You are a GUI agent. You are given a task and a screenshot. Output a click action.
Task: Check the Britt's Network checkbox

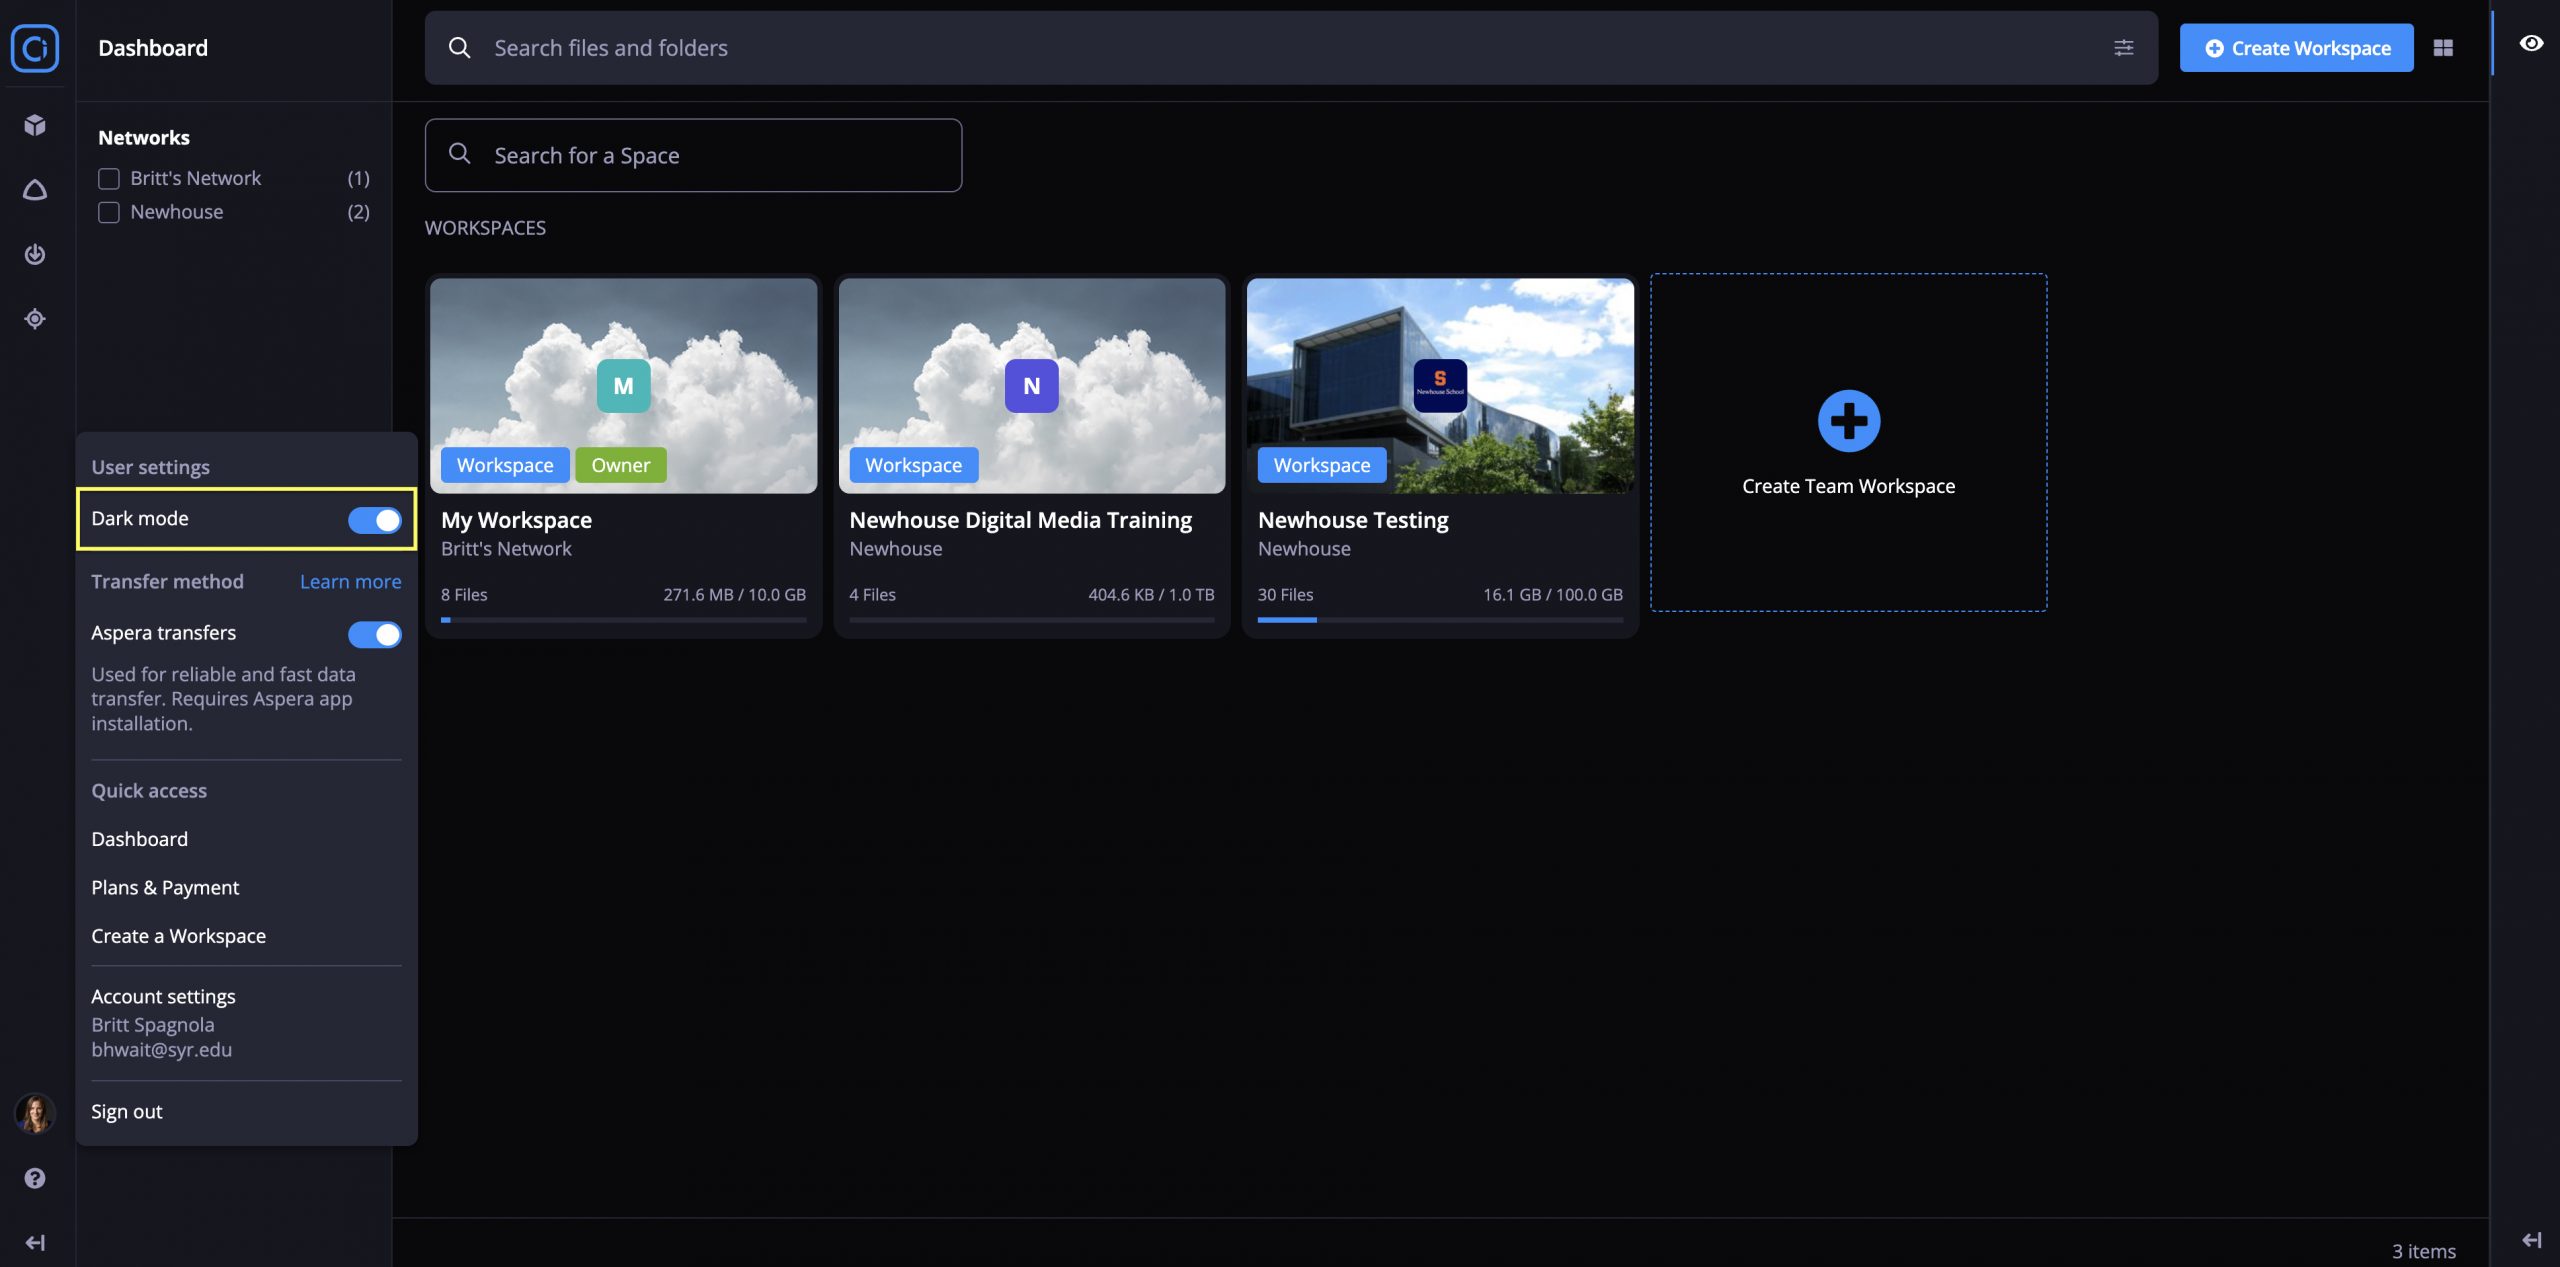coord(109,178)
